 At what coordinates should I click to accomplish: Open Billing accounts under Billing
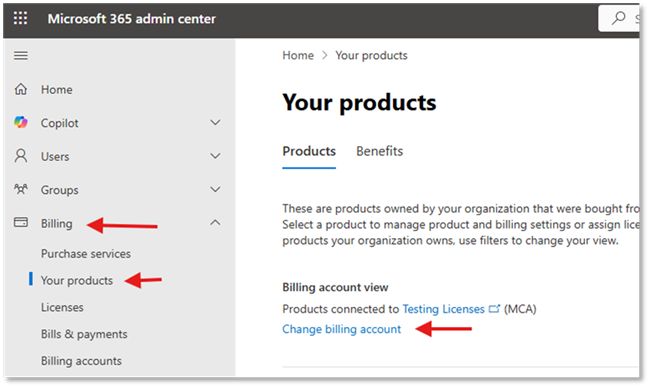click(x=81, y=361)
